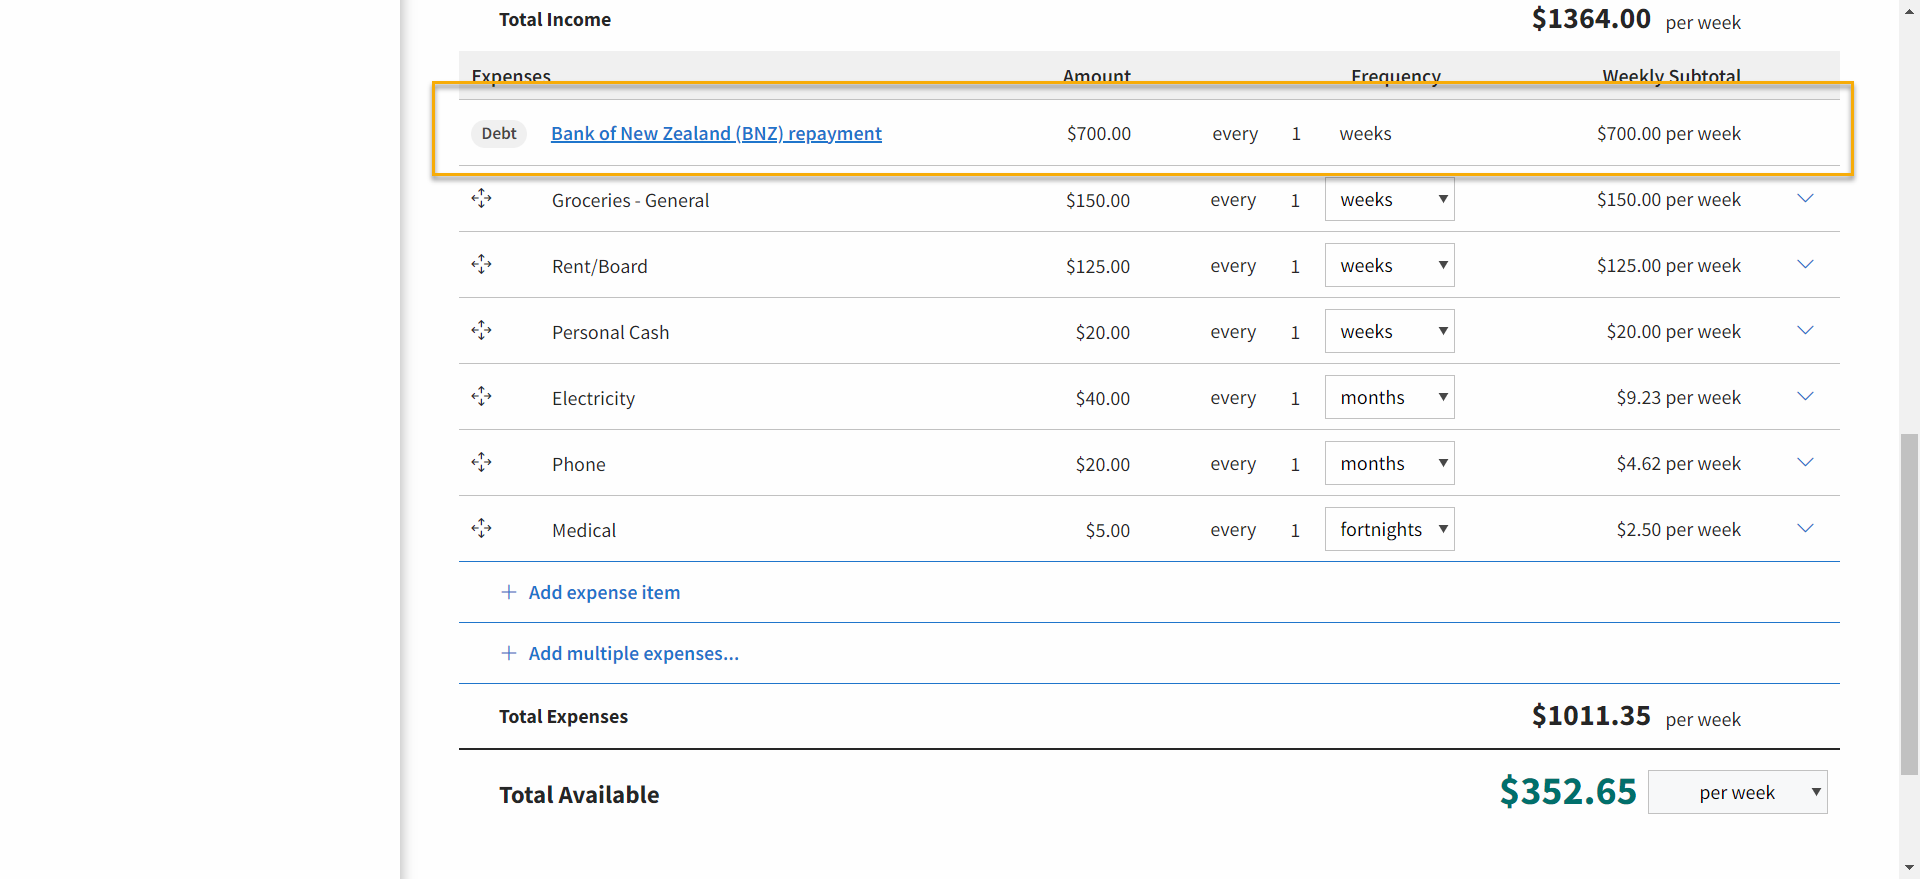Click the $1011.35 Total Expenses value
The width and height of the screenshot is (1920, 879).
coord(1591,716)
